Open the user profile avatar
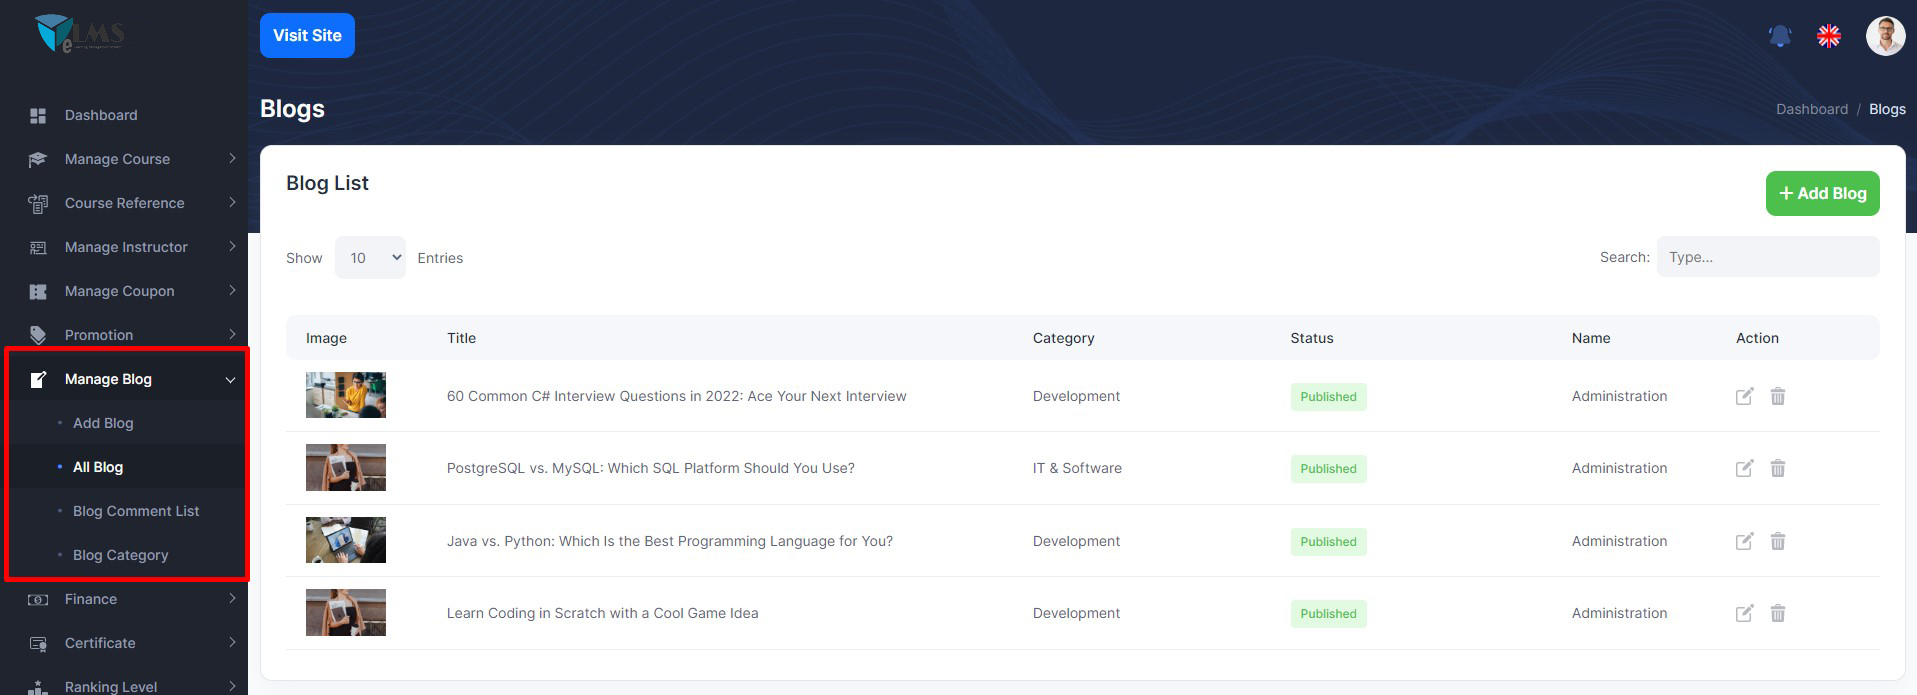 [1885, 37]
